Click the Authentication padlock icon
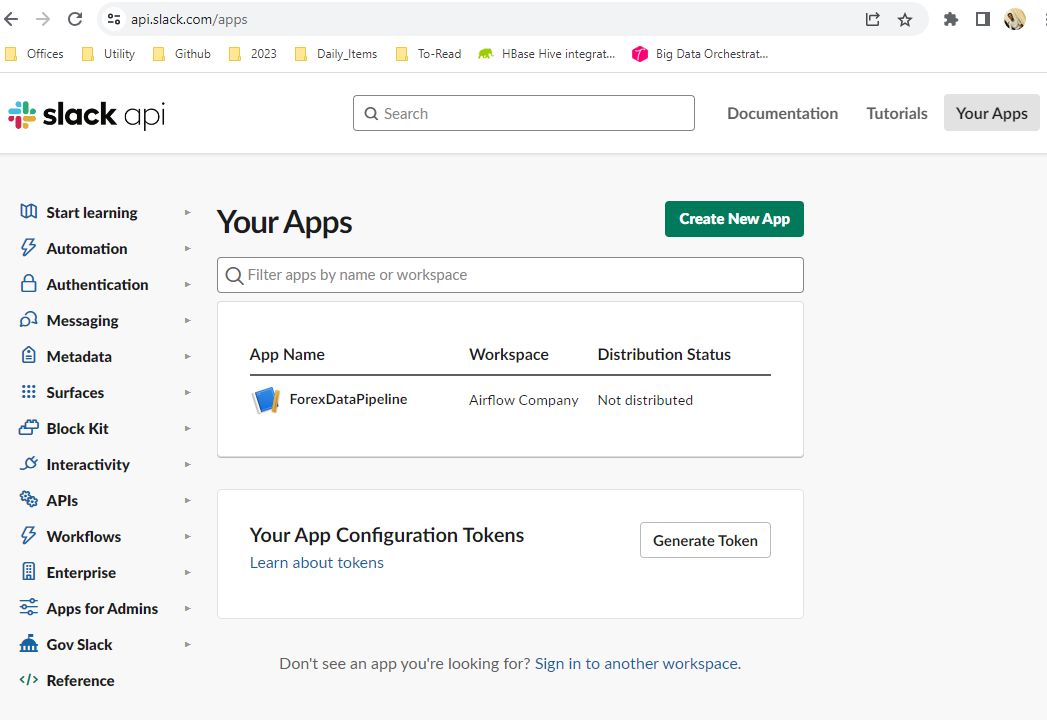Screen dimensions: 1047x720 pos(27,284)
